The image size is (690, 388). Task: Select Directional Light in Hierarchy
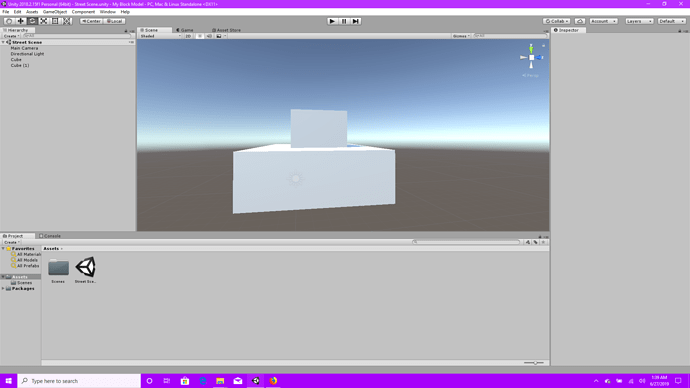click(27, 54)
